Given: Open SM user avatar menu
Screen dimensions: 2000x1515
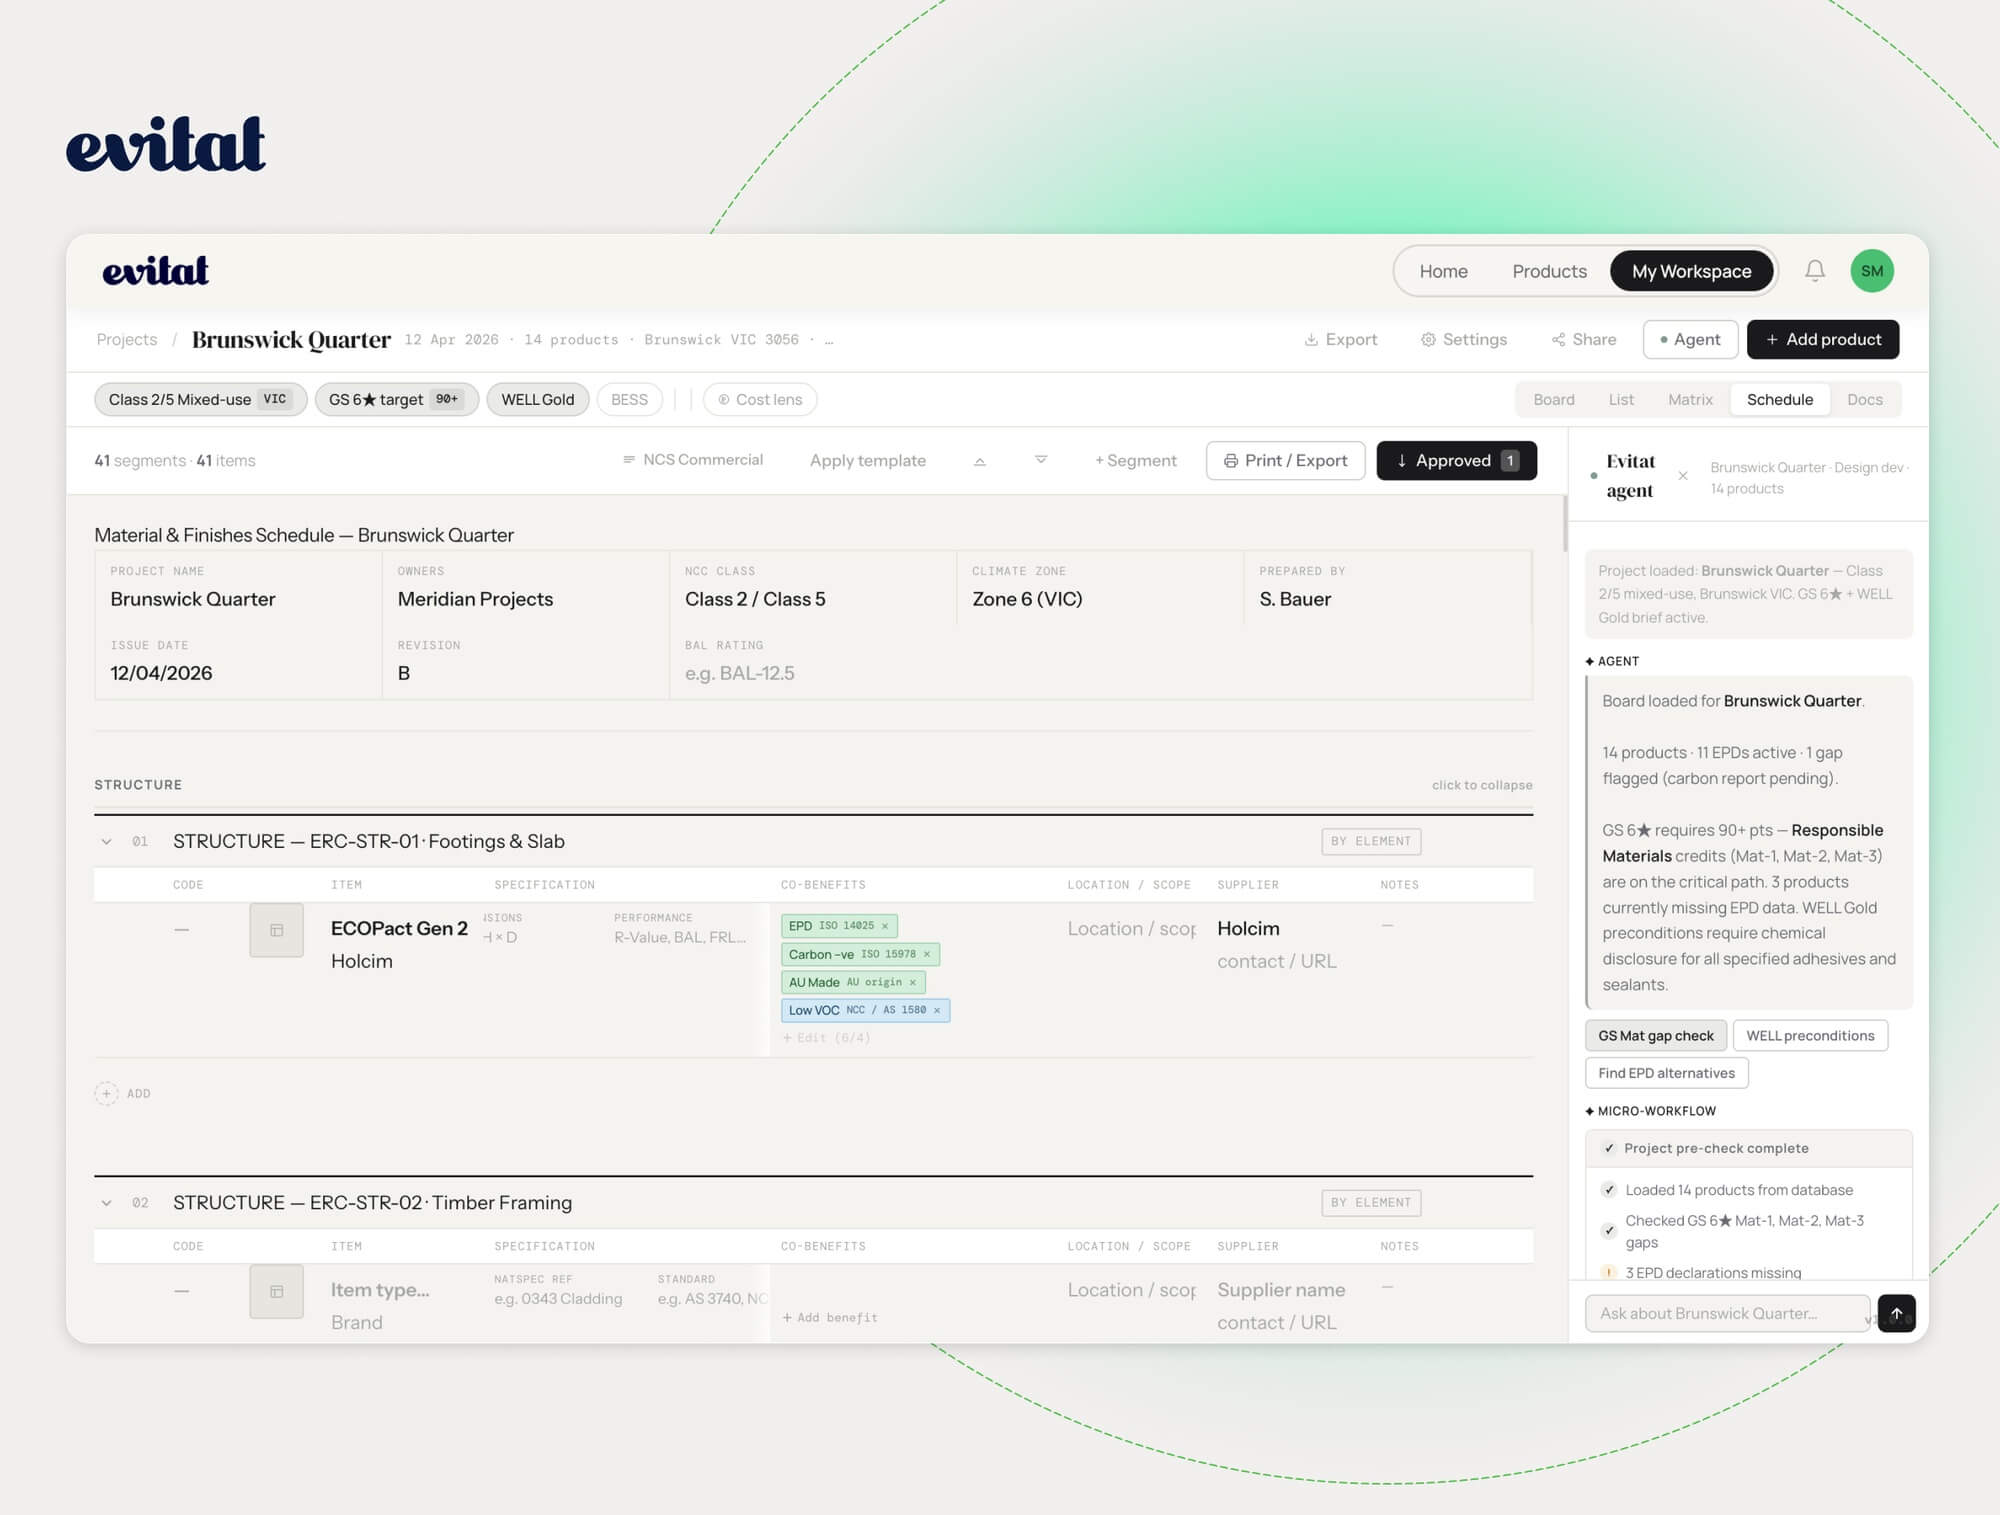Looking at the screenshot, I should 1872,271.
